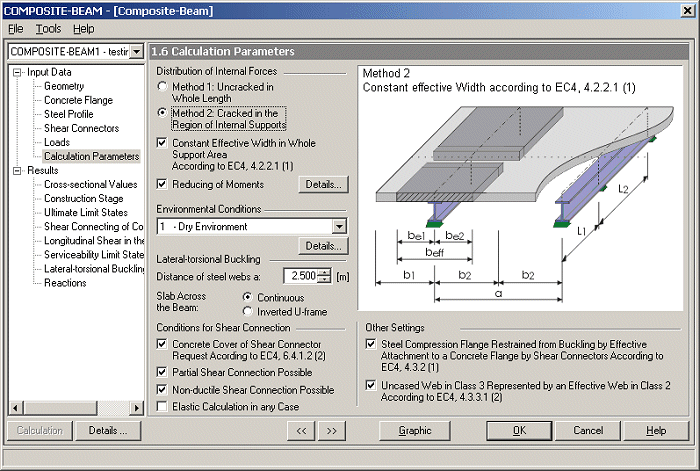Toggle Partial Shear Connection Possible
700x471 pixels.
162,372
